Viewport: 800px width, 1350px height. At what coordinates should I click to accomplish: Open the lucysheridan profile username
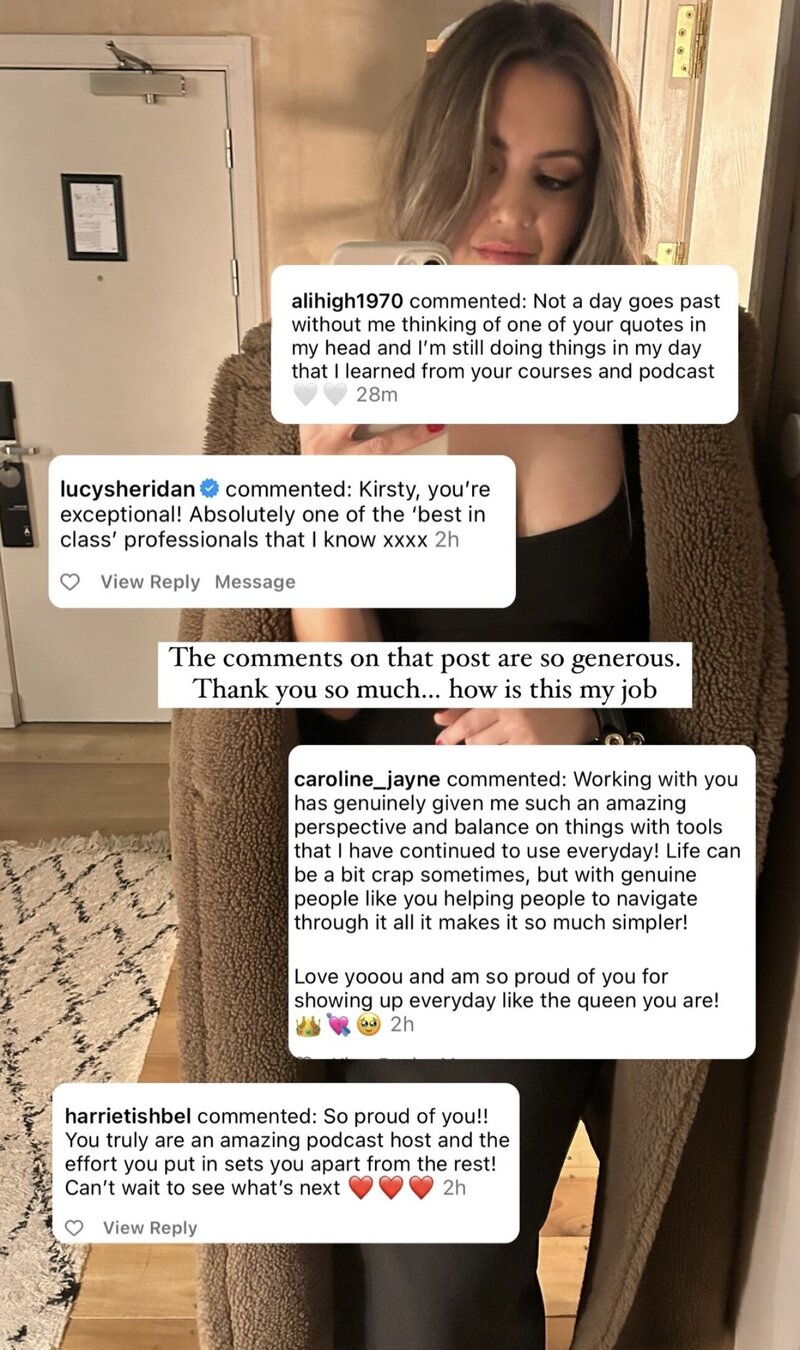click(127, 489)
